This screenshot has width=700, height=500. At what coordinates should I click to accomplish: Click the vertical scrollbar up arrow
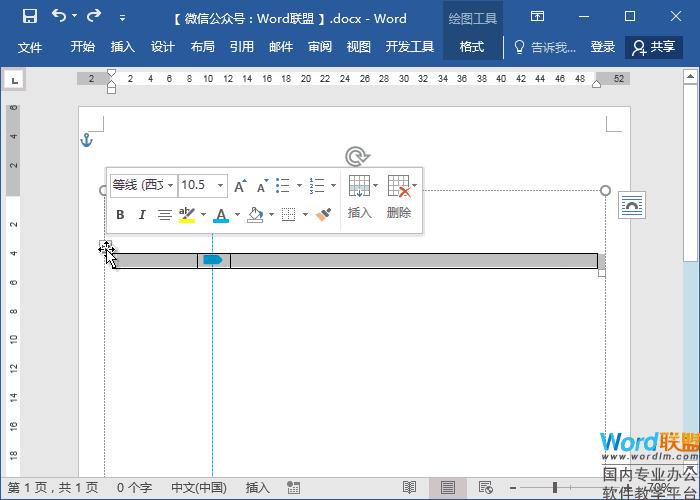pyautogui.click(x=690, y=77)
